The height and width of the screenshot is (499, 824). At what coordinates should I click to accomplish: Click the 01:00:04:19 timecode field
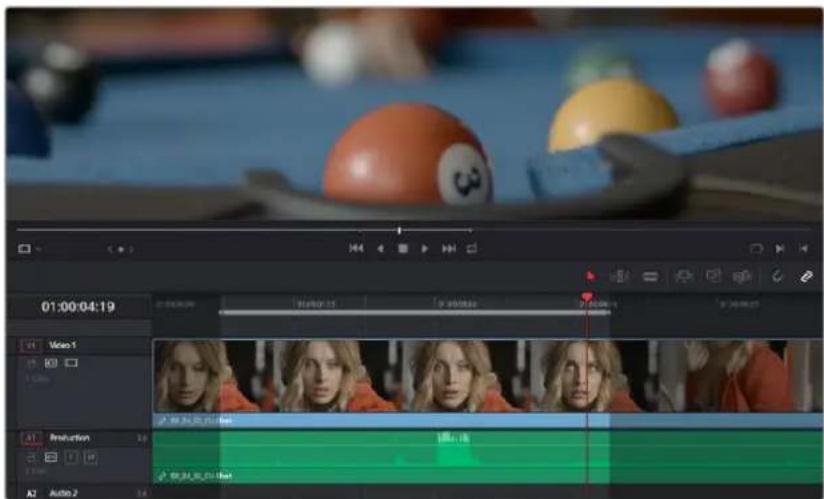click(x=78, y=307)
